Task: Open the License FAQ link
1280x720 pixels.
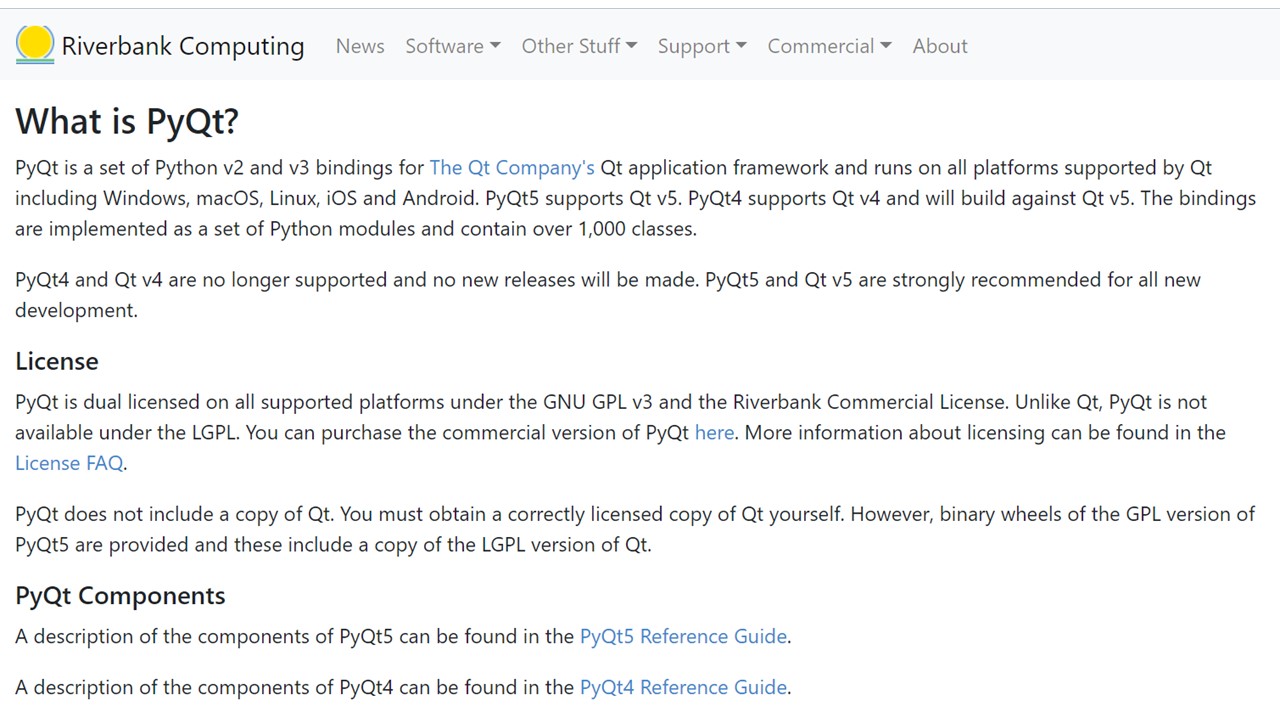Action: (69, 463)
